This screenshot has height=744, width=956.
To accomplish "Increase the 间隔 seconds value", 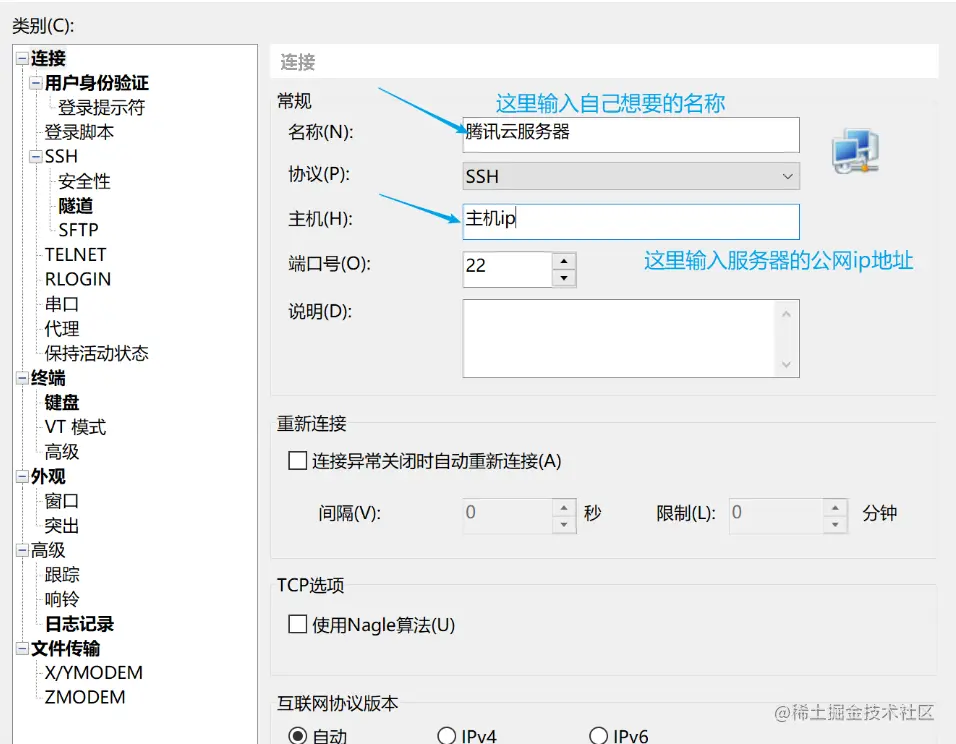I will pos(564,507).
